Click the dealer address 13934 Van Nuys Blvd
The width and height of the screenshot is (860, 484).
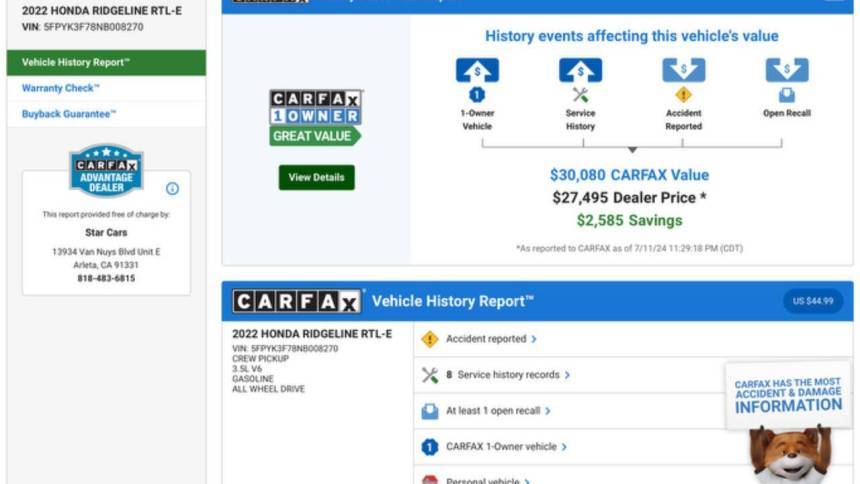pyautogui.click(x=106, y=252)
